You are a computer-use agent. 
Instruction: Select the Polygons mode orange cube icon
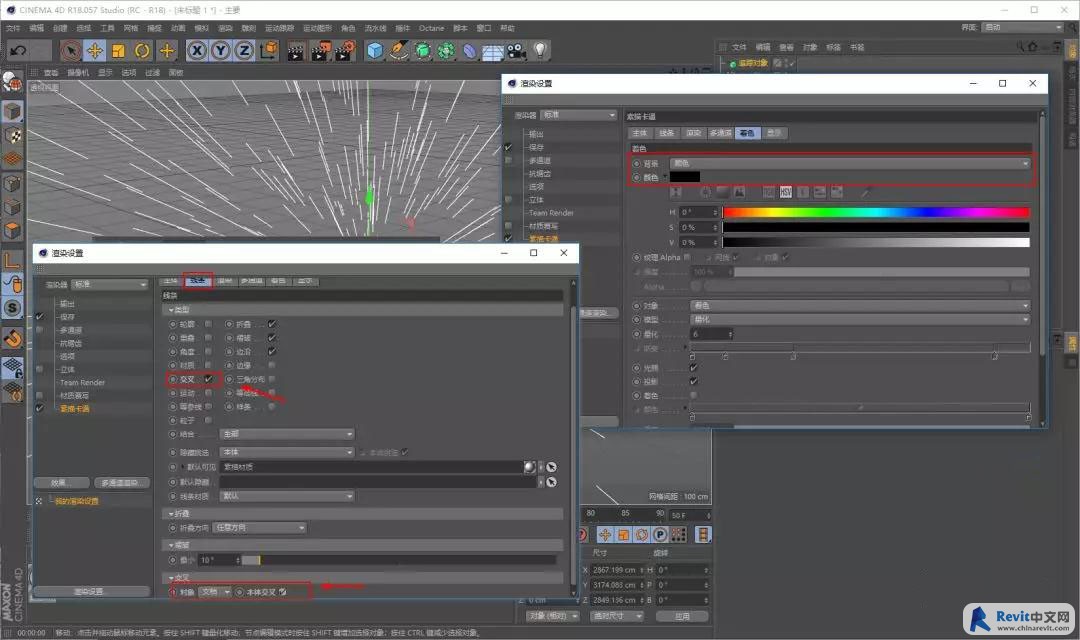(12, 231)
